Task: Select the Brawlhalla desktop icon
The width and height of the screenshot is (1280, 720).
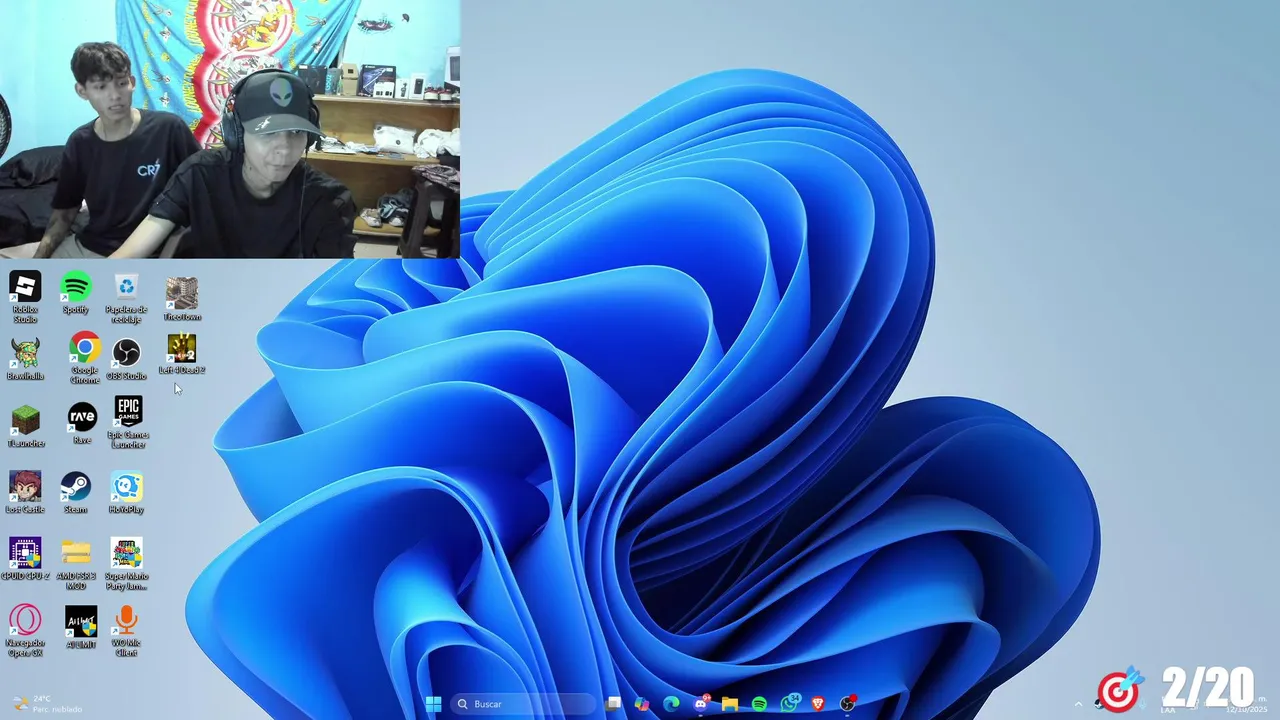Action: tap(25, 359)
